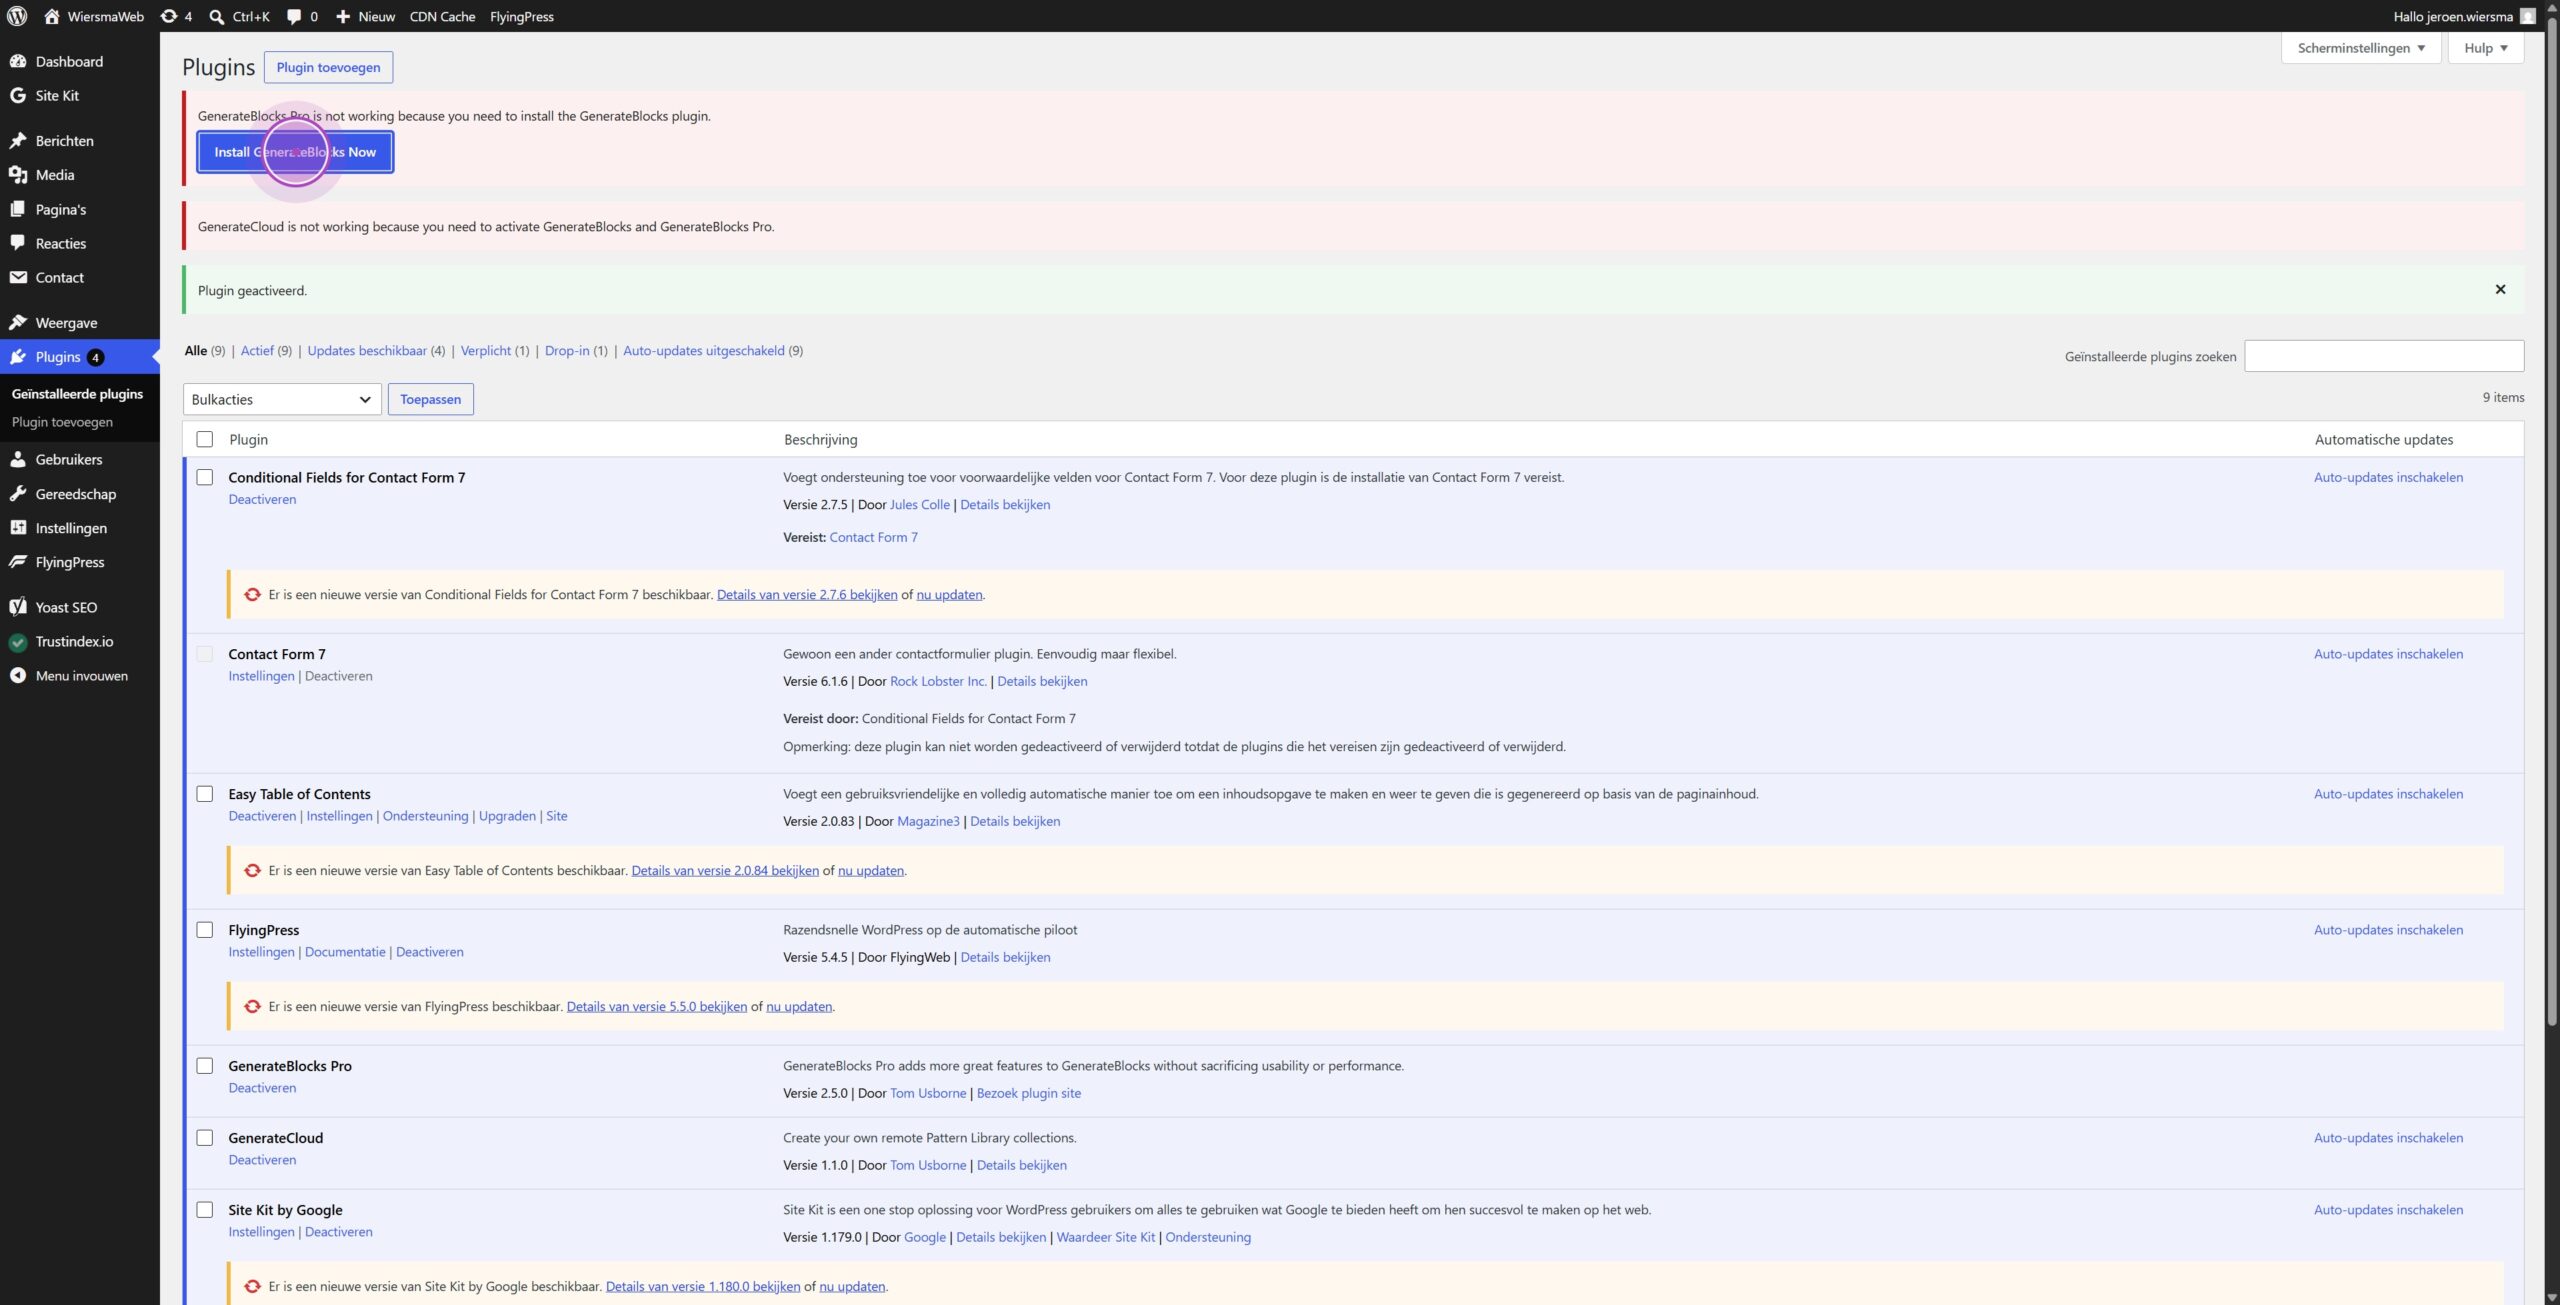Expand the Scherminstellingen panel
Screen dimensions: 2560x1305
click(2361, 47)
